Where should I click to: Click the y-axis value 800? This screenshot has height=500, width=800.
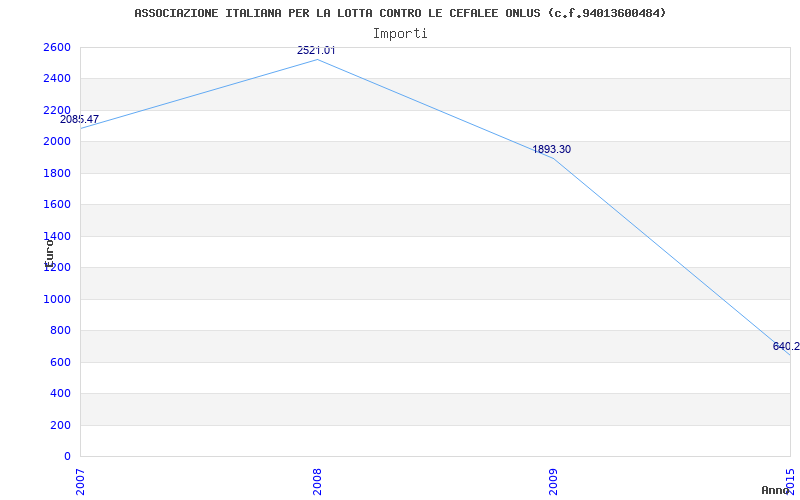coord(63,331)
